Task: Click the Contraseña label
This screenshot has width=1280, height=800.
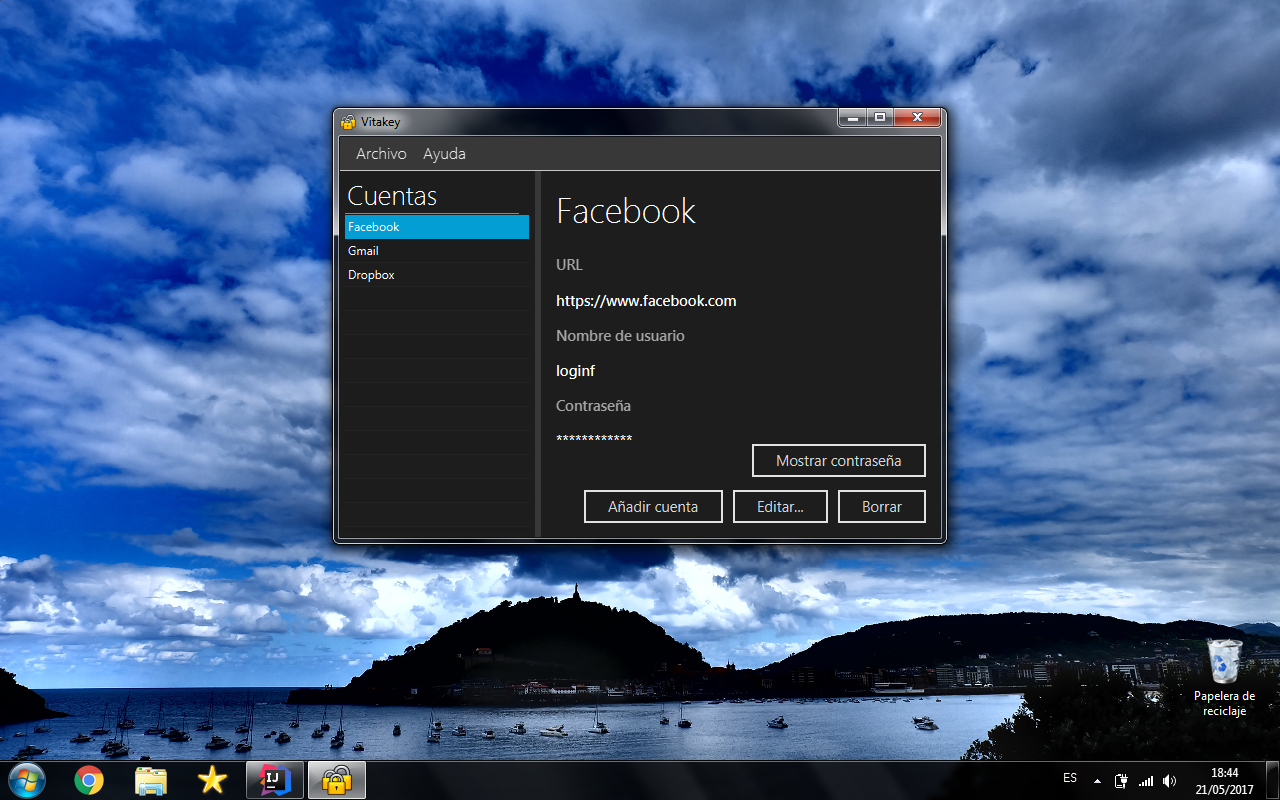Action: [593, 406]
